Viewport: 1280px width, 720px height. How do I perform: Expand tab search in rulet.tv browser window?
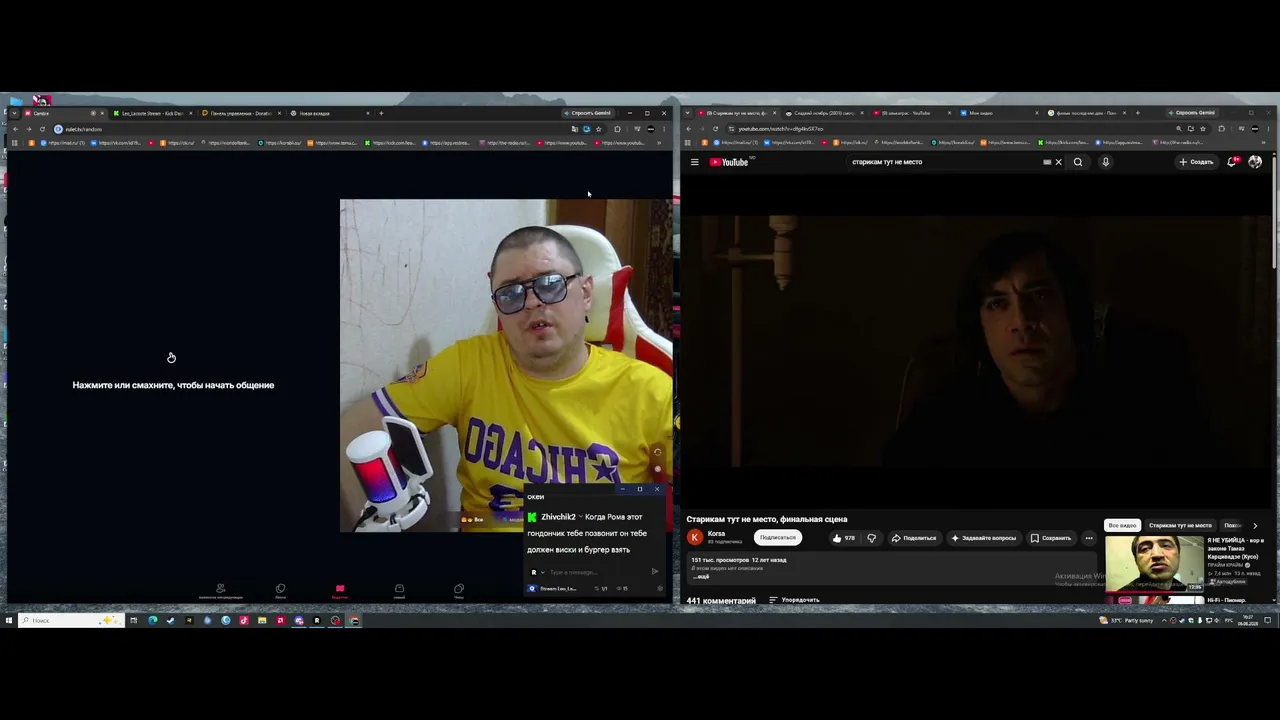pyautogui.click(x=14, y=113)
